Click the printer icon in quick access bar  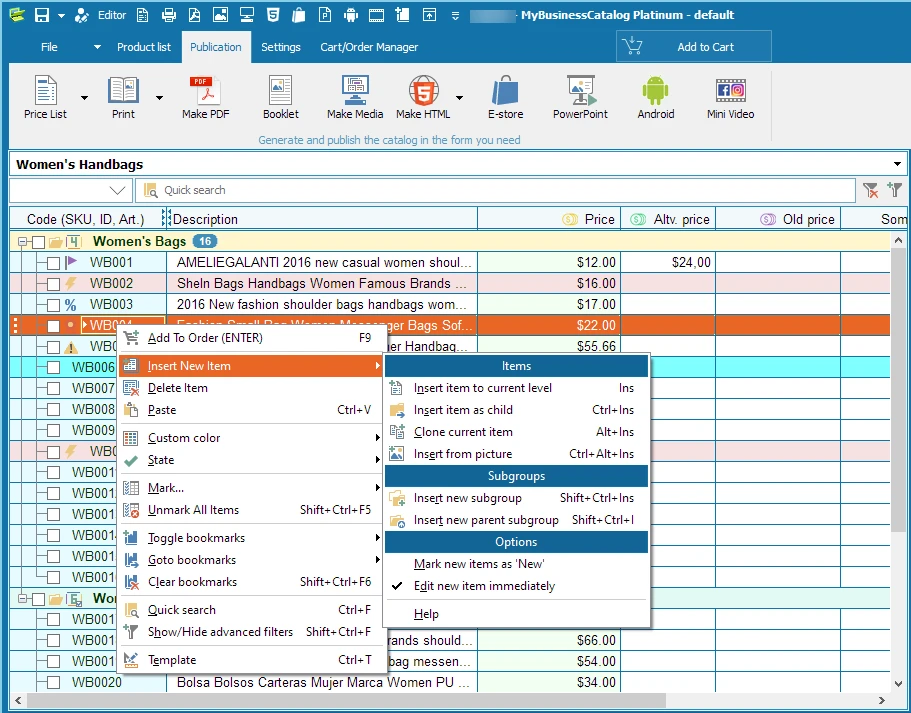point(168,15)
